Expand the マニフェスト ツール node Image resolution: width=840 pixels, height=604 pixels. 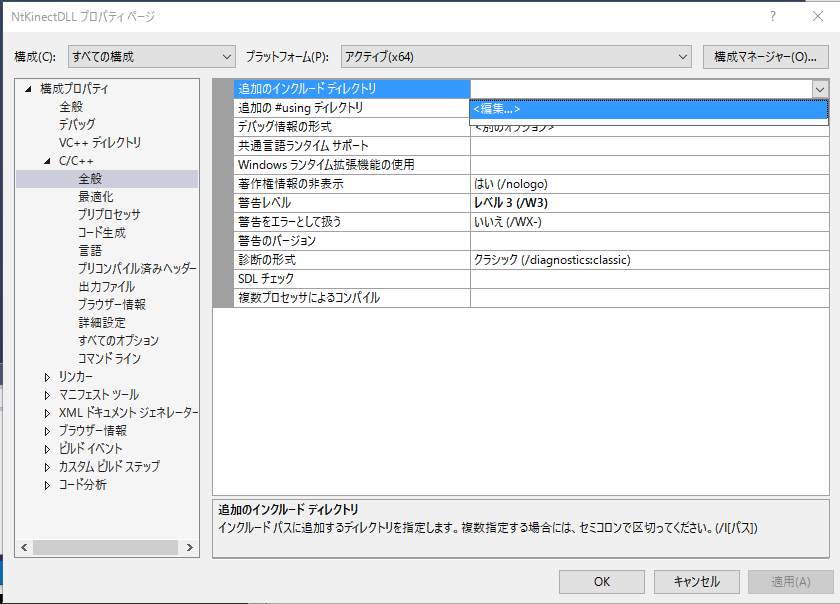tap(47, 395)
